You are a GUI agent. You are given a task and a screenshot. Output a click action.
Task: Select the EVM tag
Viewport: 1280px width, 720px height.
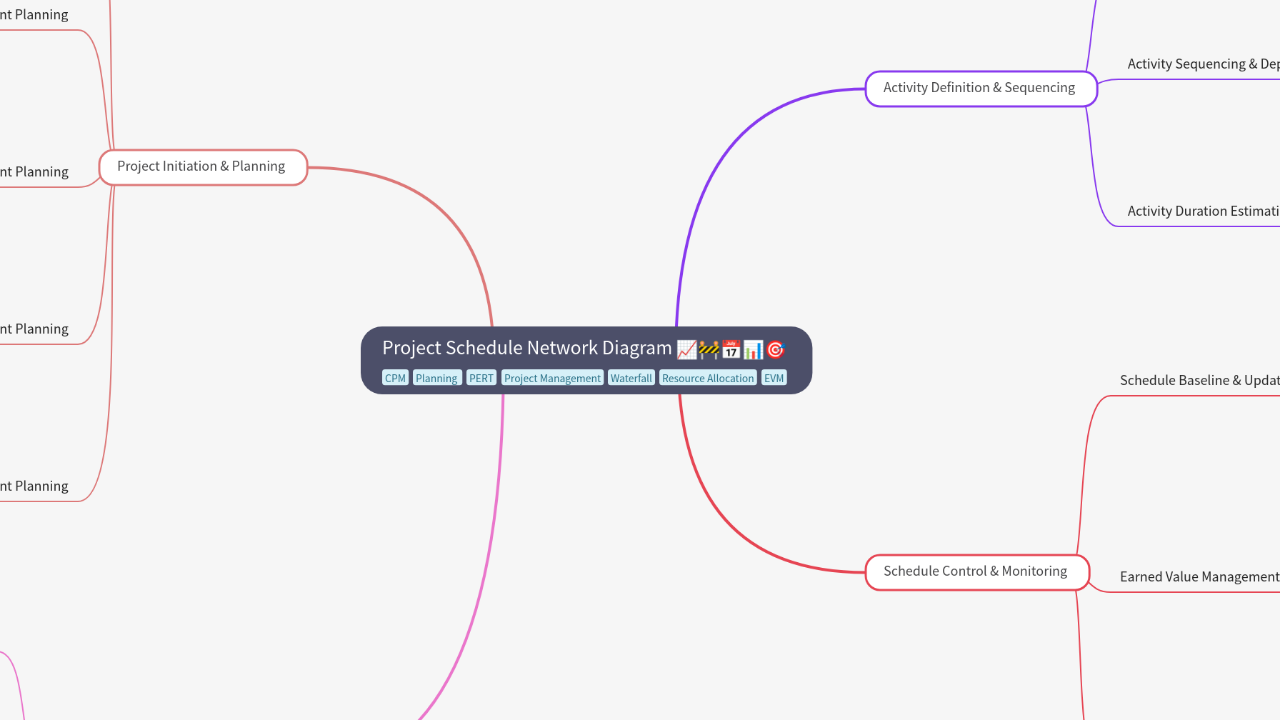[774, 378]
